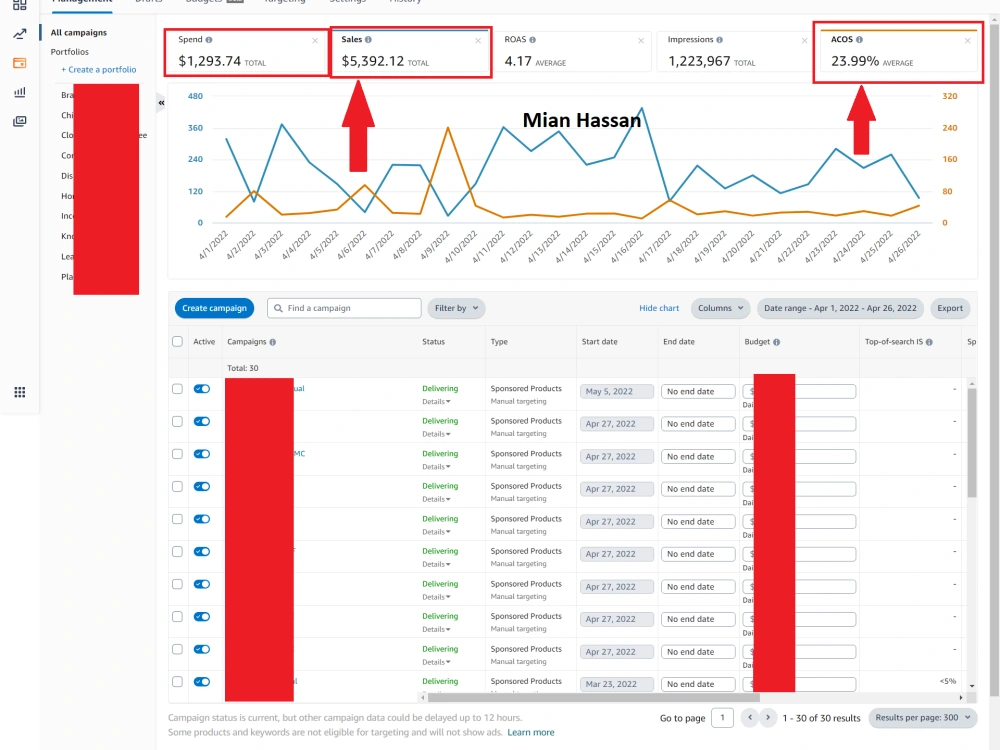Open Results per page: 300 dropdown
Screen dimensions: 1000x750
pyautogui.click(x=923, y=717)
